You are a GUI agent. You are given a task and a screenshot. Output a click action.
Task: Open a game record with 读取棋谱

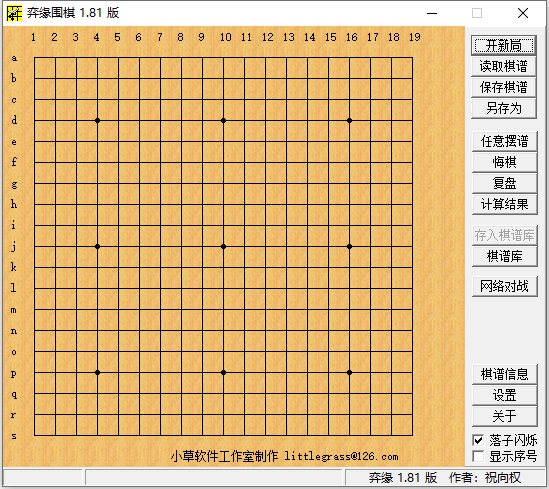pos(503,66)
